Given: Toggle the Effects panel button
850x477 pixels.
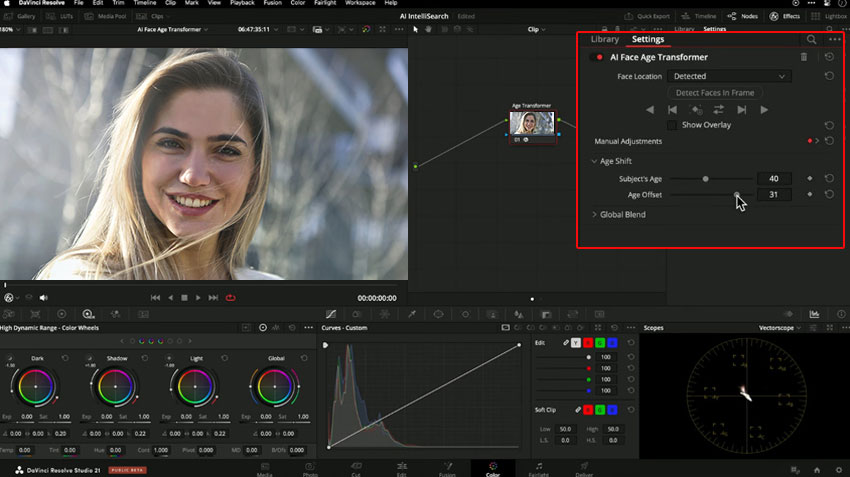Looking at the screenshot, I should (x=784, y=16).
